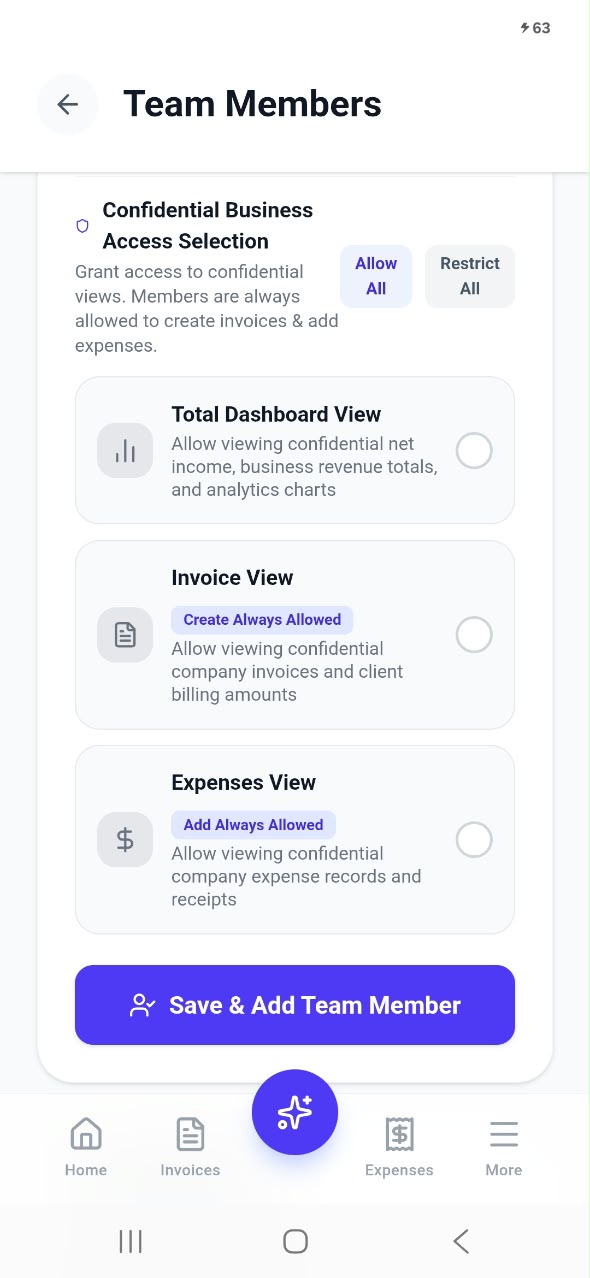This screenshot has height=1278, width=590.
Task: Open the Home tab label
Action: click(86, 1170)
